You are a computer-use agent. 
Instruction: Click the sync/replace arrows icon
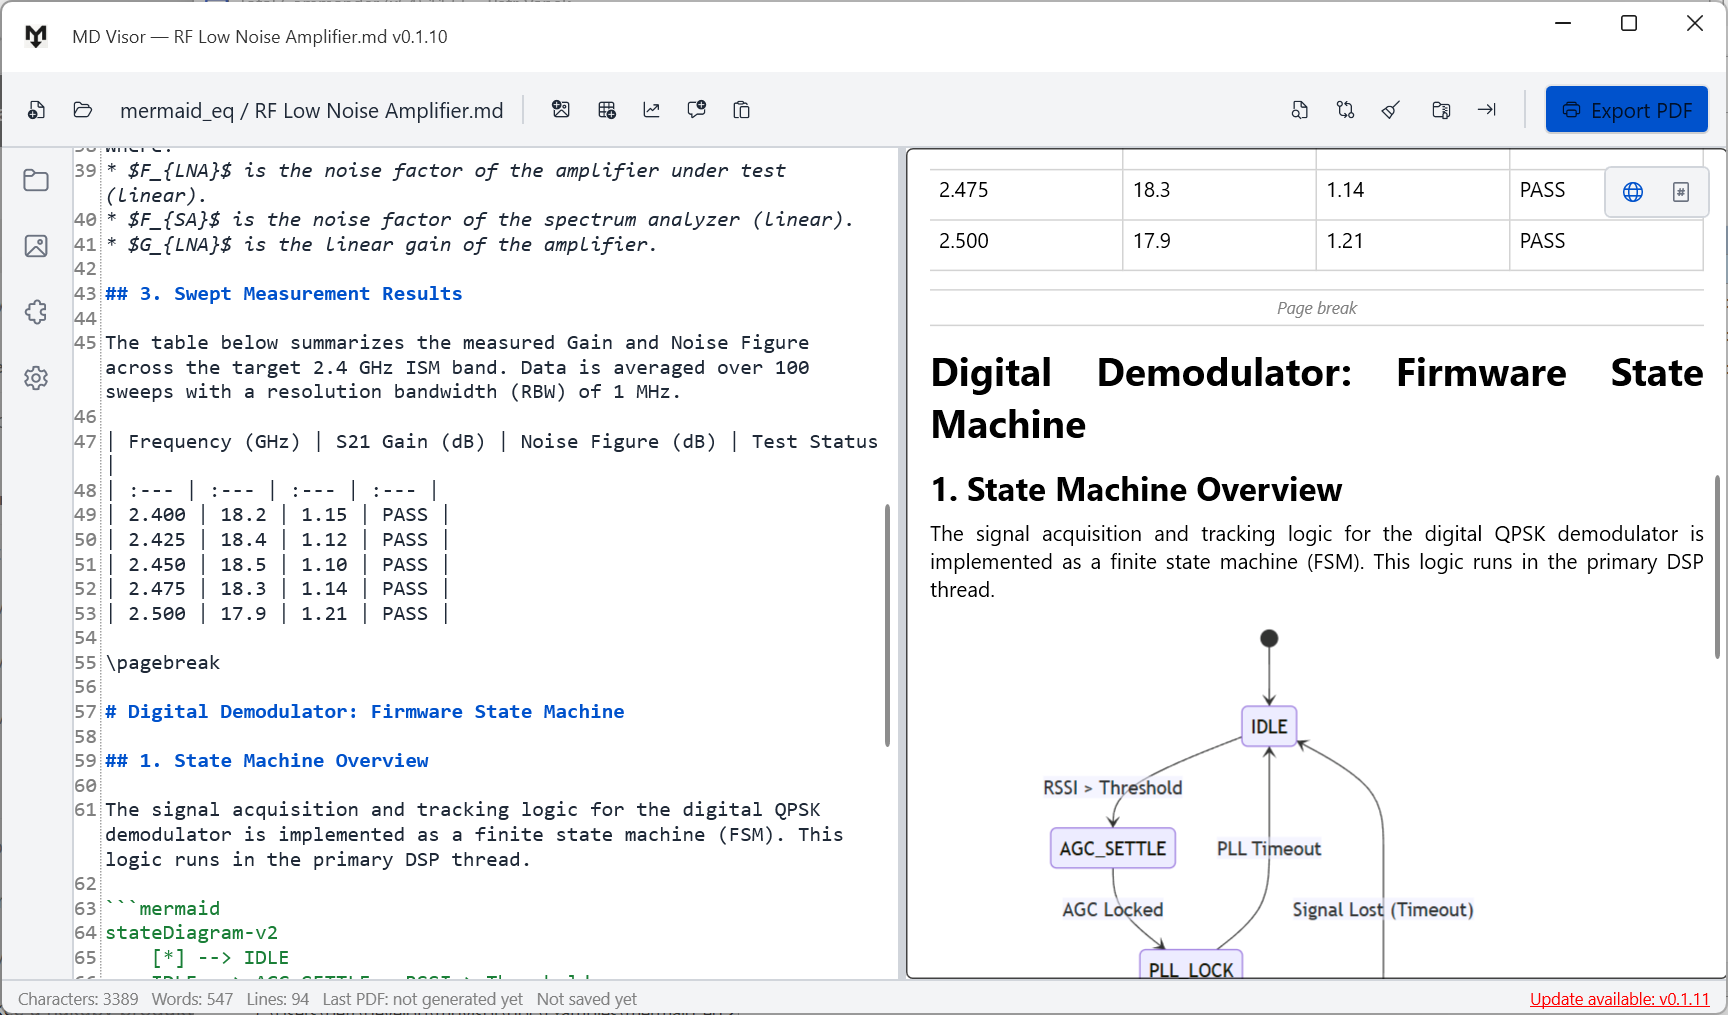point(1346,110)
